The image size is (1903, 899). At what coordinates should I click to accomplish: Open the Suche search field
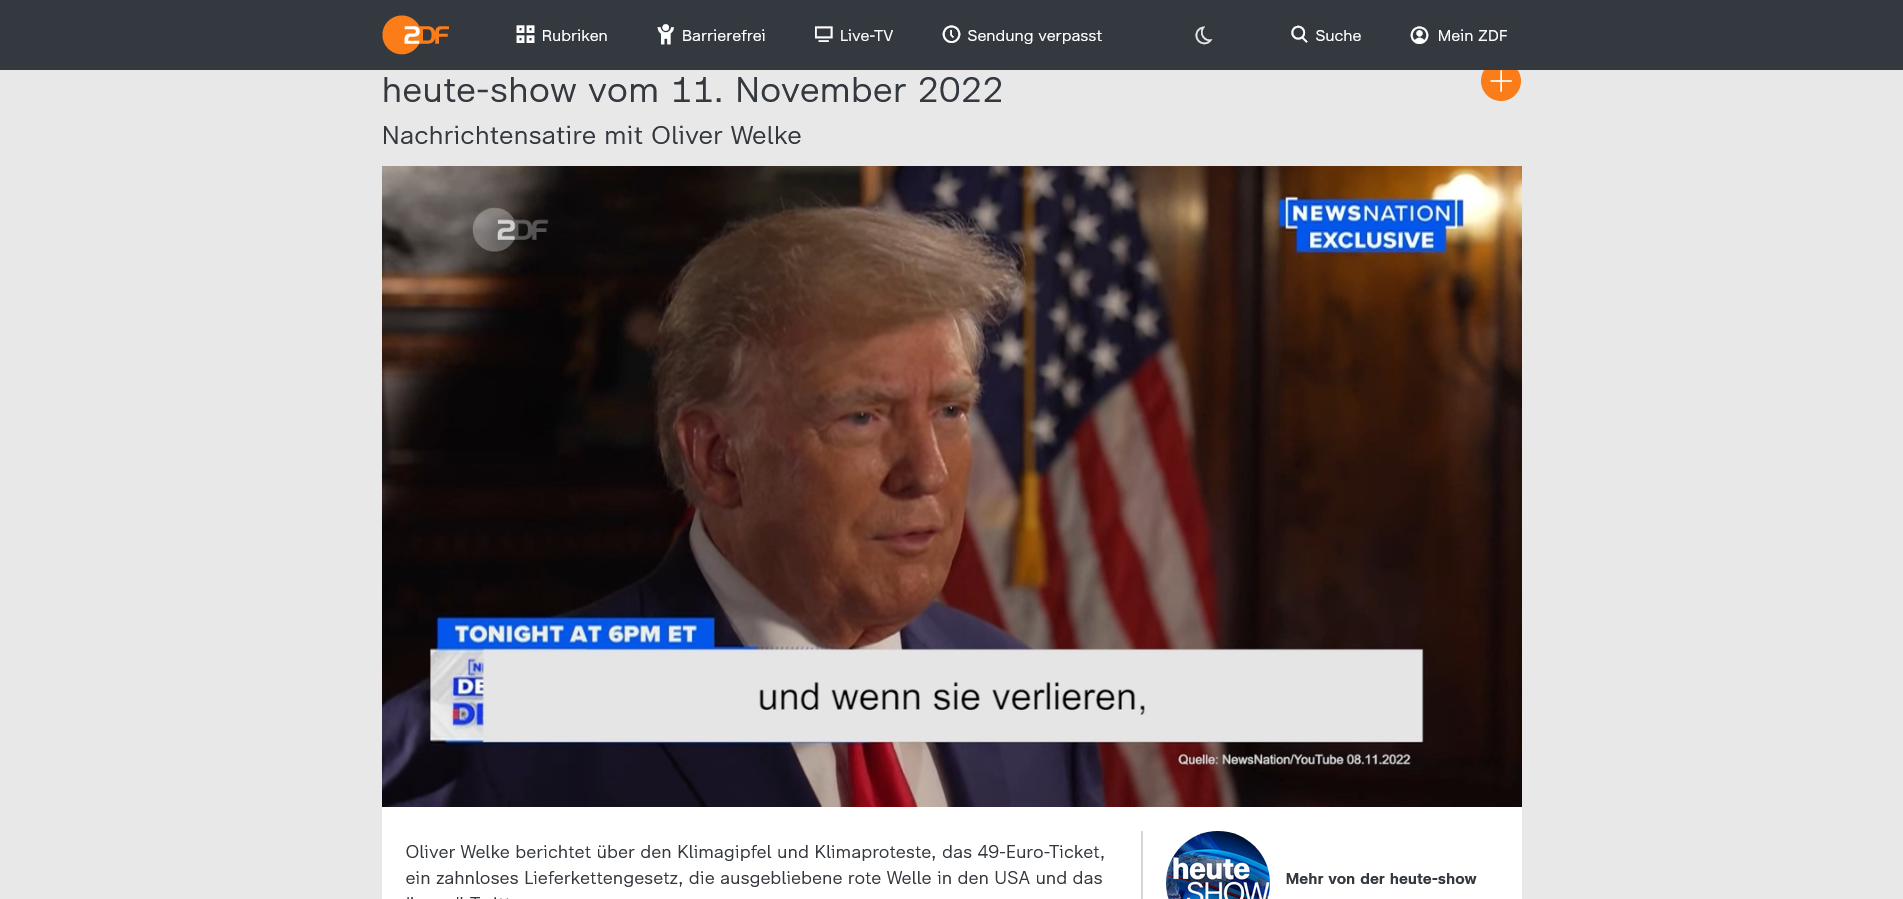coord(1338,36)
